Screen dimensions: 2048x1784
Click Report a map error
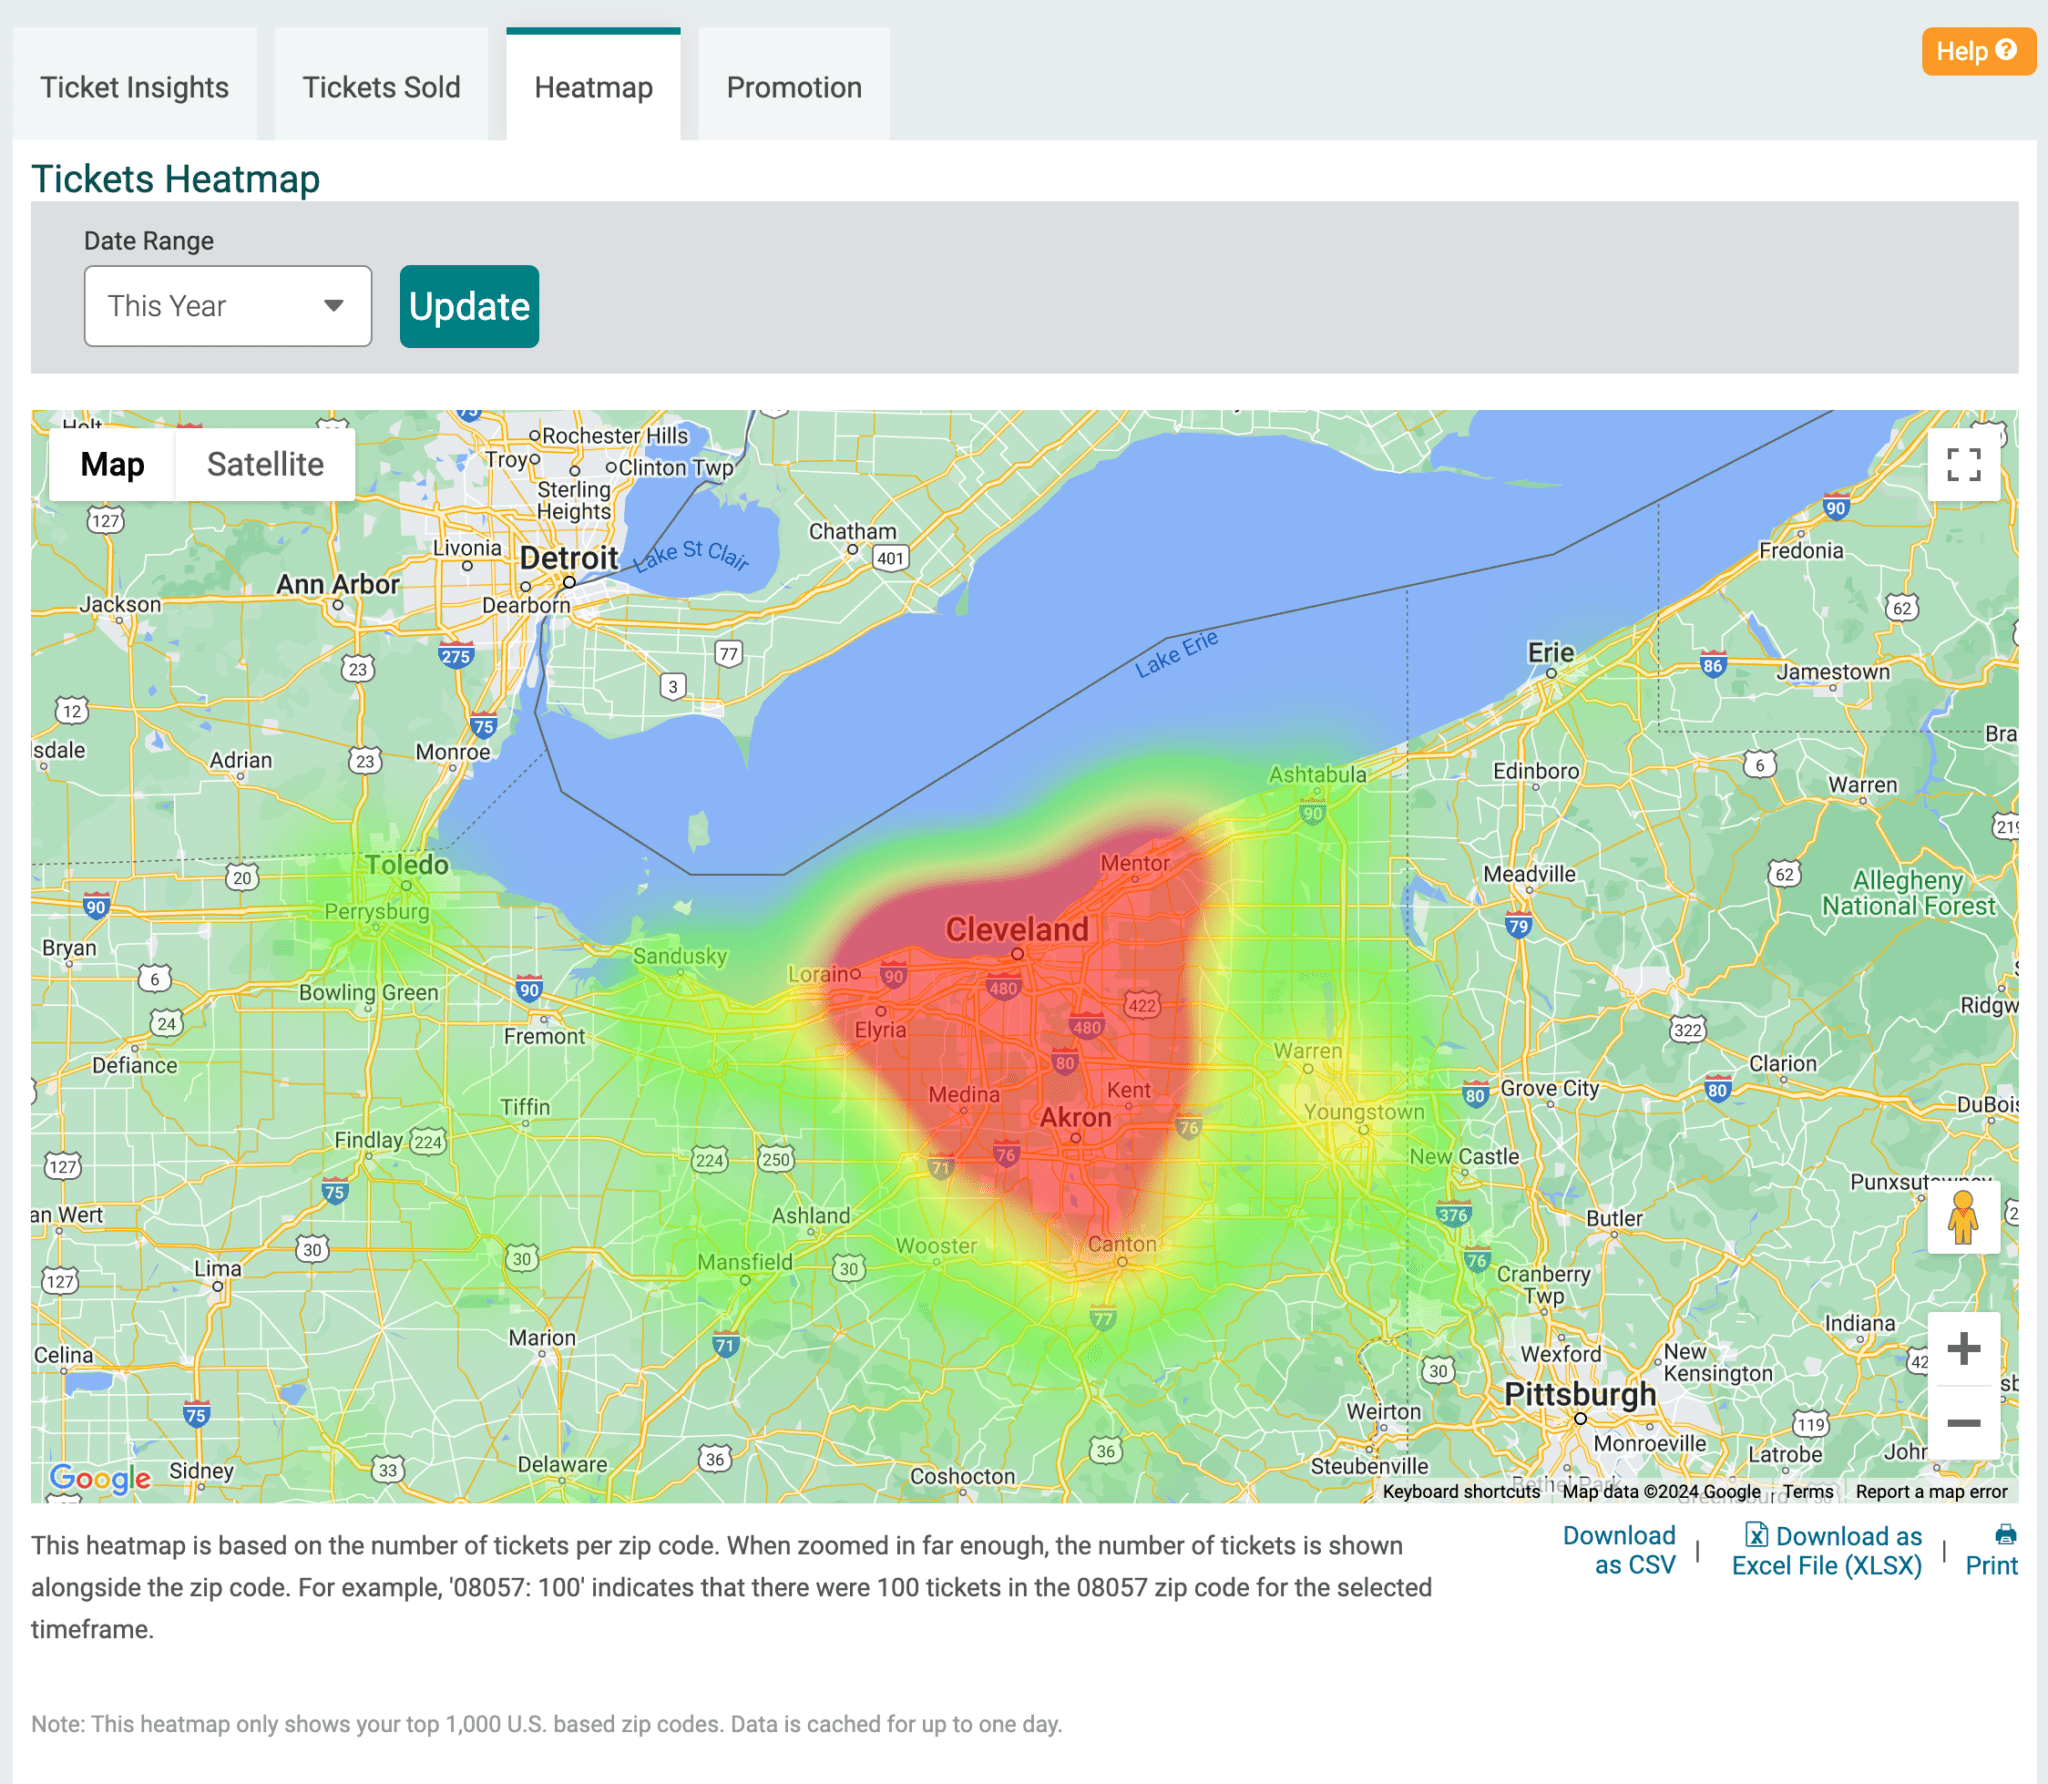click(x=1931, y=1491)
